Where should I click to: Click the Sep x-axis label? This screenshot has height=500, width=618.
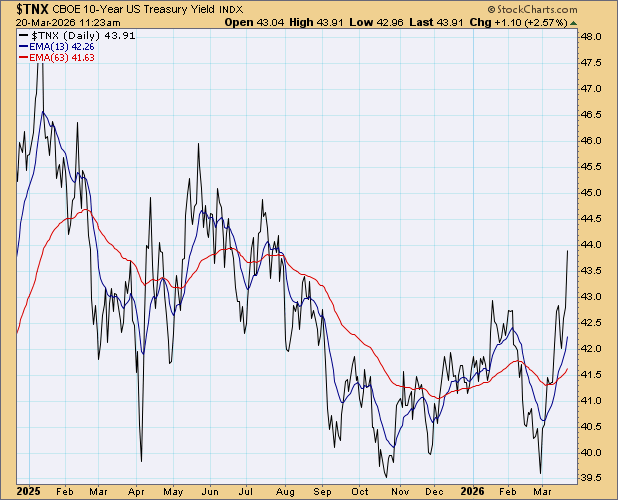click(322, 492)
